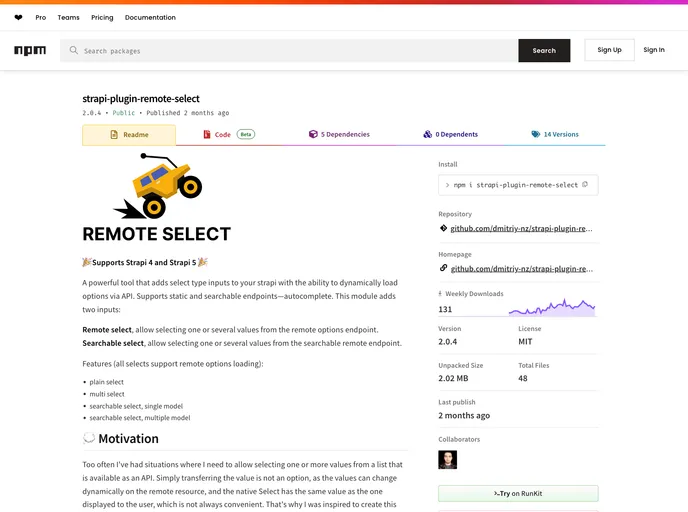This screenshot has width=688, height=512.
Task: Click the Versions tags icon
Action: tap(535, 134)
